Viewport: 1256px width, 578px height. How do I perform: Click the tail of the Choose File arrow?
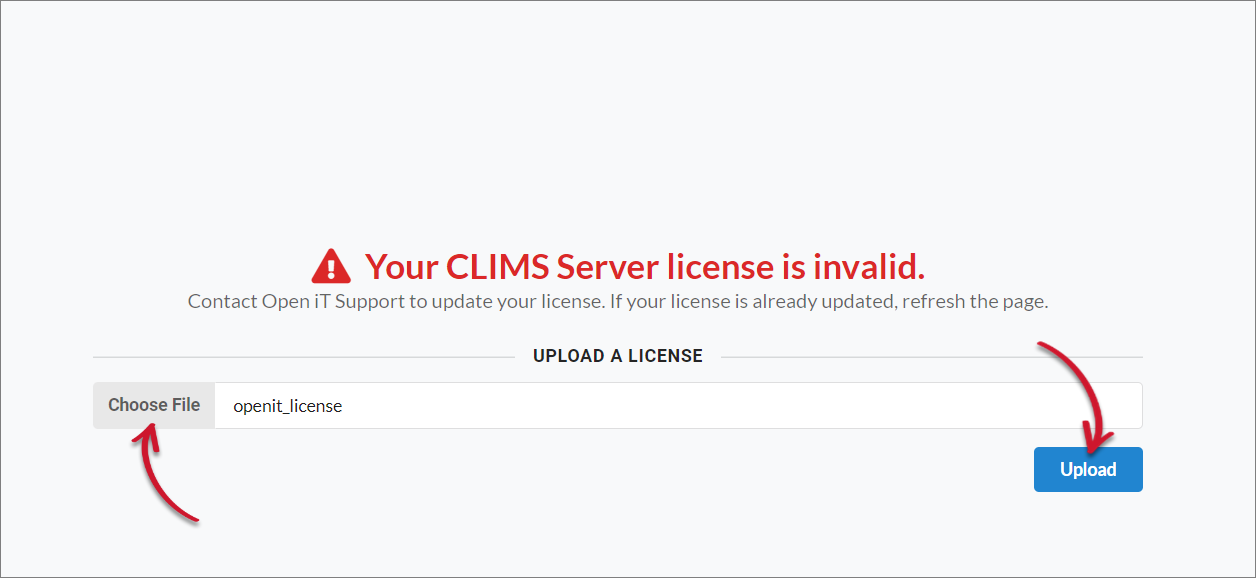pyautogui.click(x=197, y=519)
